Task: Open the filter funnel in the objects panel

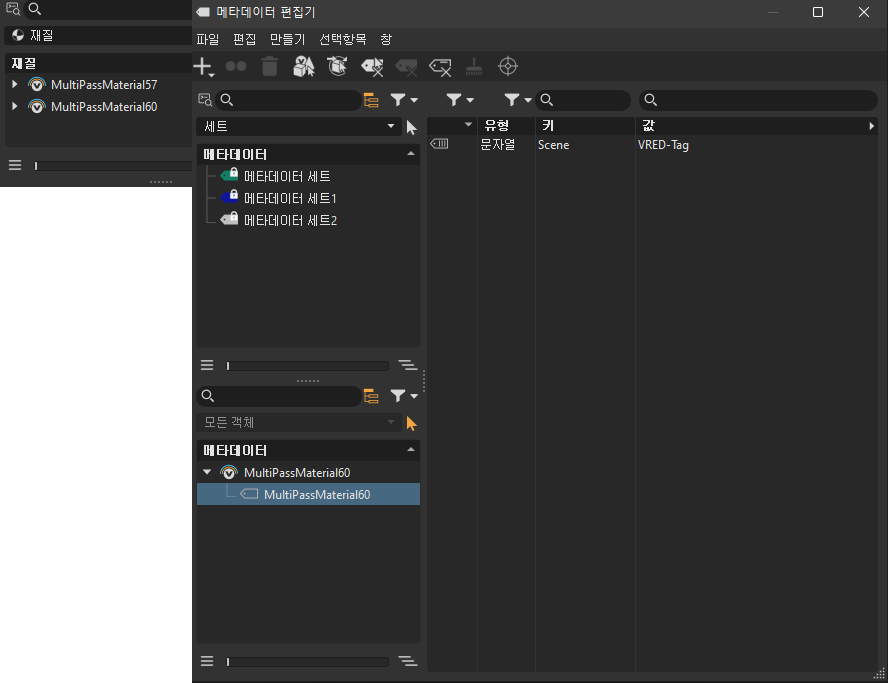Action: pos(404,396)
